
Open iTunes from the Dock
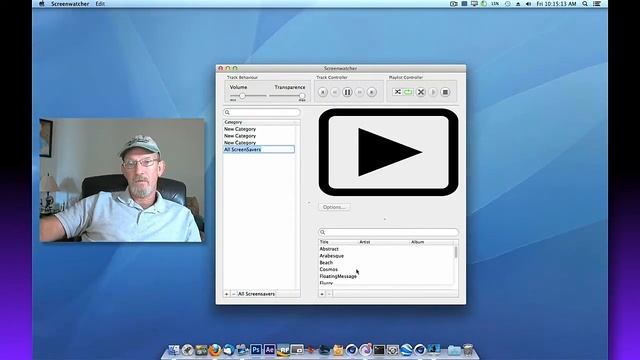[x=365, y=350]
